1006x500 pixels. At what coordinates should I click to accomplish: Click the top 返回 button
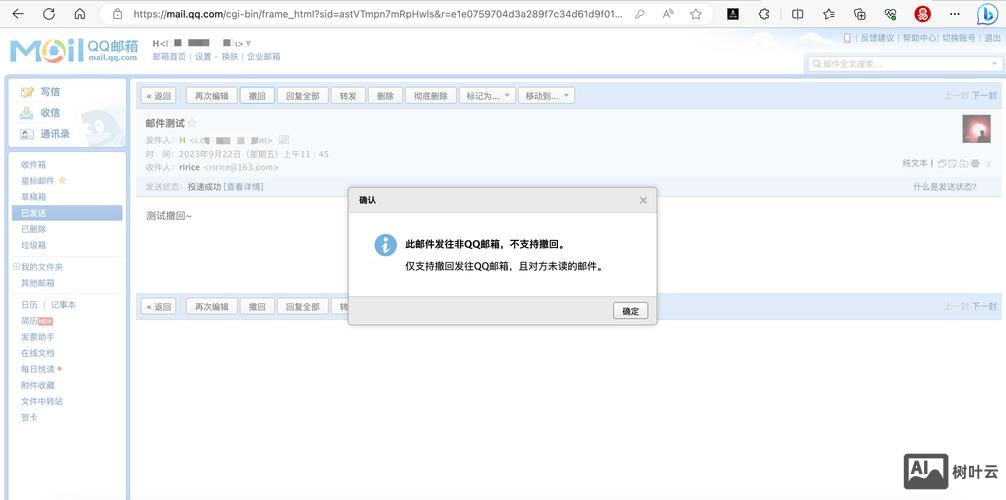point(158,96)
